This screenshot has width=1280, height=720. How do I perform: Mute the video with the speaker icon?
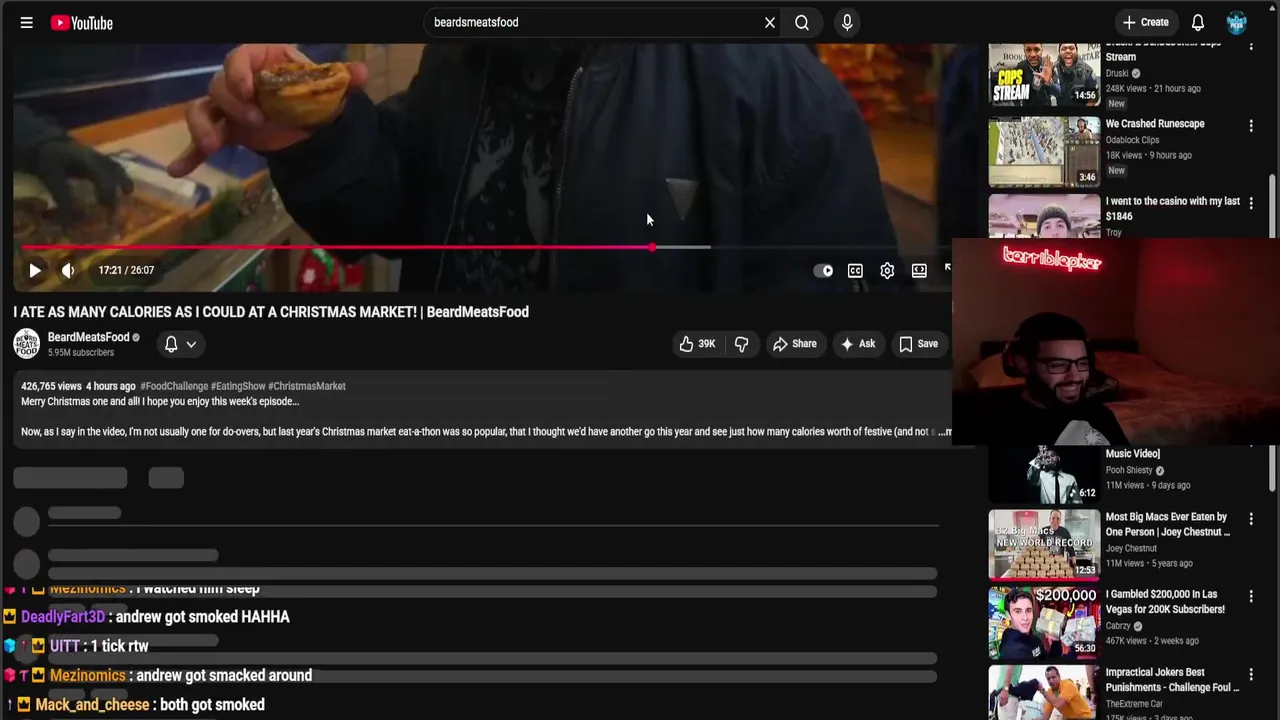pos(68,270)
